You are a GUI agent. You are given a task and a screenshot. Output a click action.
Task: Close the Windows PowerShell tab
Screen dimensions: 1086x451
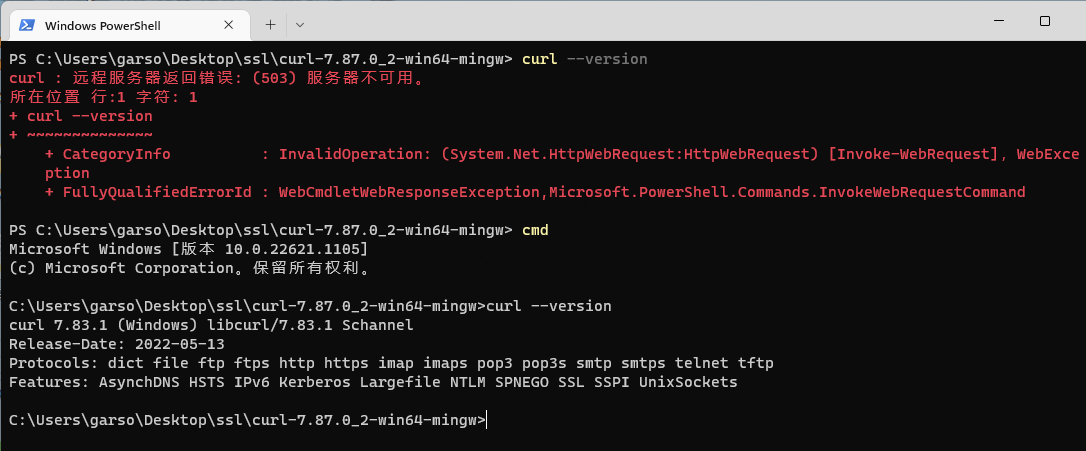228,25
